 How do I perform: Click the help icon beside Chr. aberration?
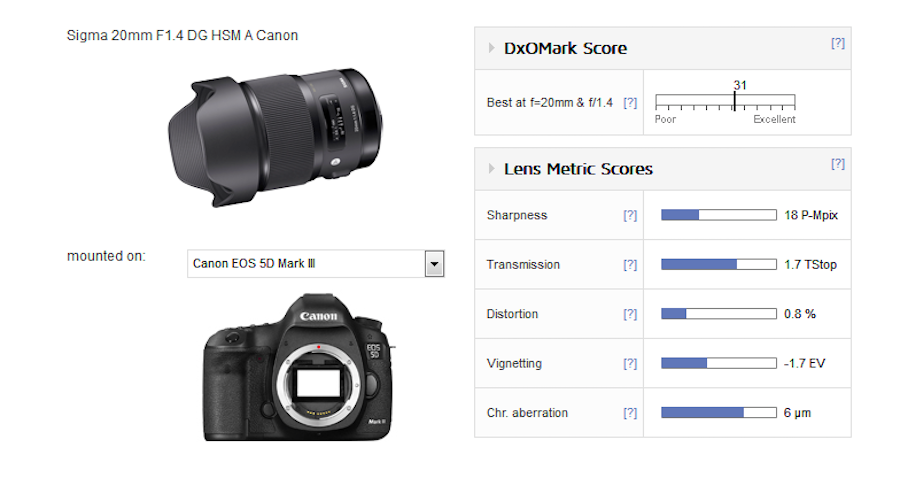(630, 413)
